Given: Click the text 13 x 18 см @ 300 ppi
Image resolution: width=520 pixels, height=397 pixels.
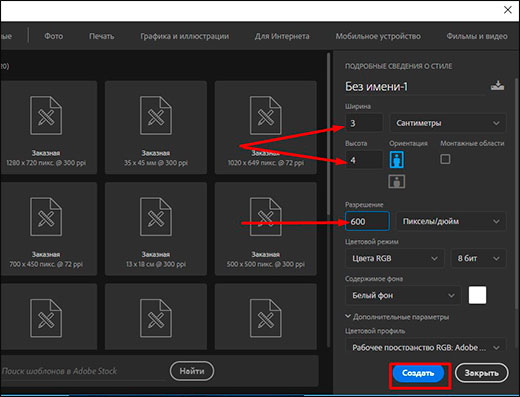Looking at the screenshot, I should 156,264.
